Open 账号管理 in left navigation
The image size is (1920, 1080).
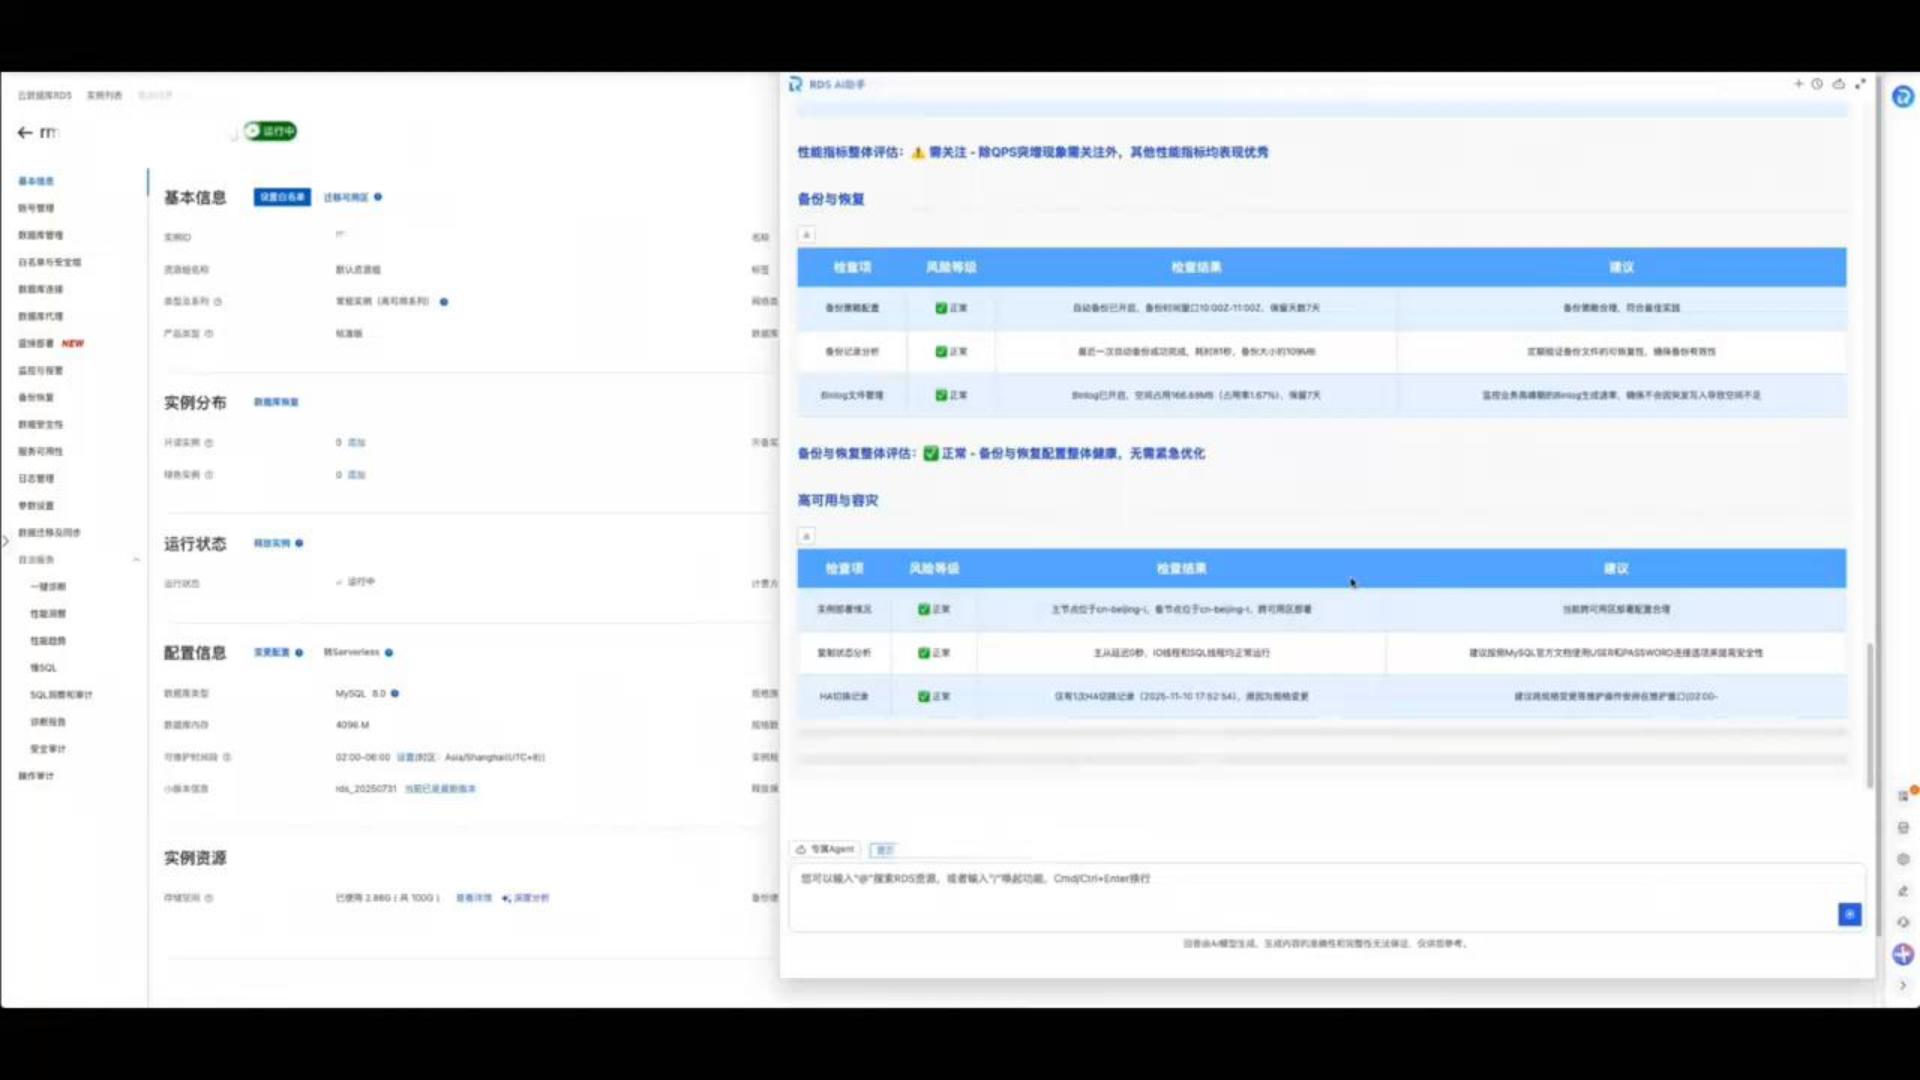(36, 208)
